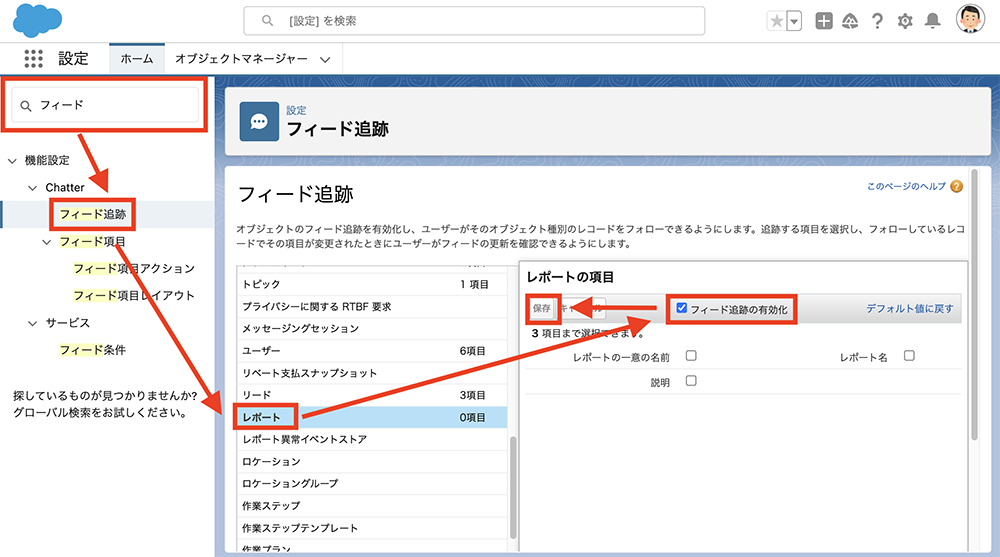Image resolution: width=1000 pixels, height=557 pixels.
Task: Open the このページのヘルプ link
Action: [x=906, y=186]
